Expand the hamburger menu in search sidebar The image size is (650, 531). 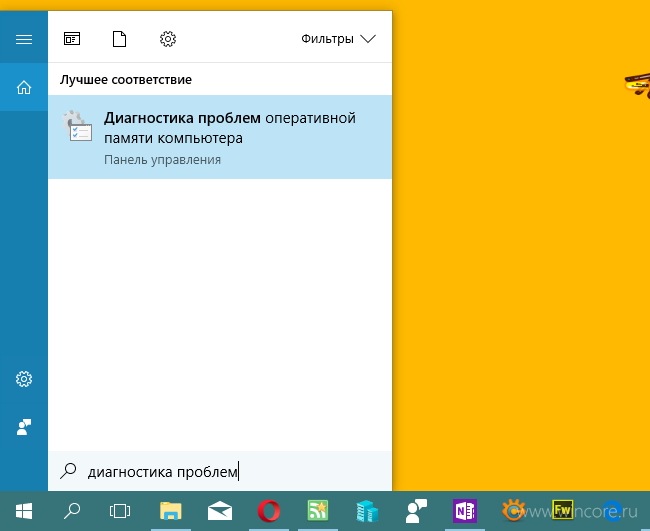point(24,39)
